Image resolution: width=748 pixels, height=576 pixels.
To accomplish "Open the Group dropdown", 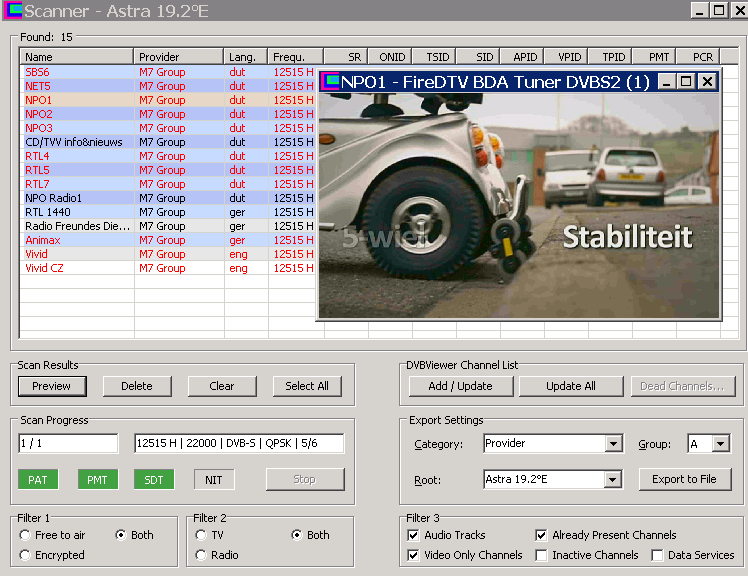I will [721, 443].
